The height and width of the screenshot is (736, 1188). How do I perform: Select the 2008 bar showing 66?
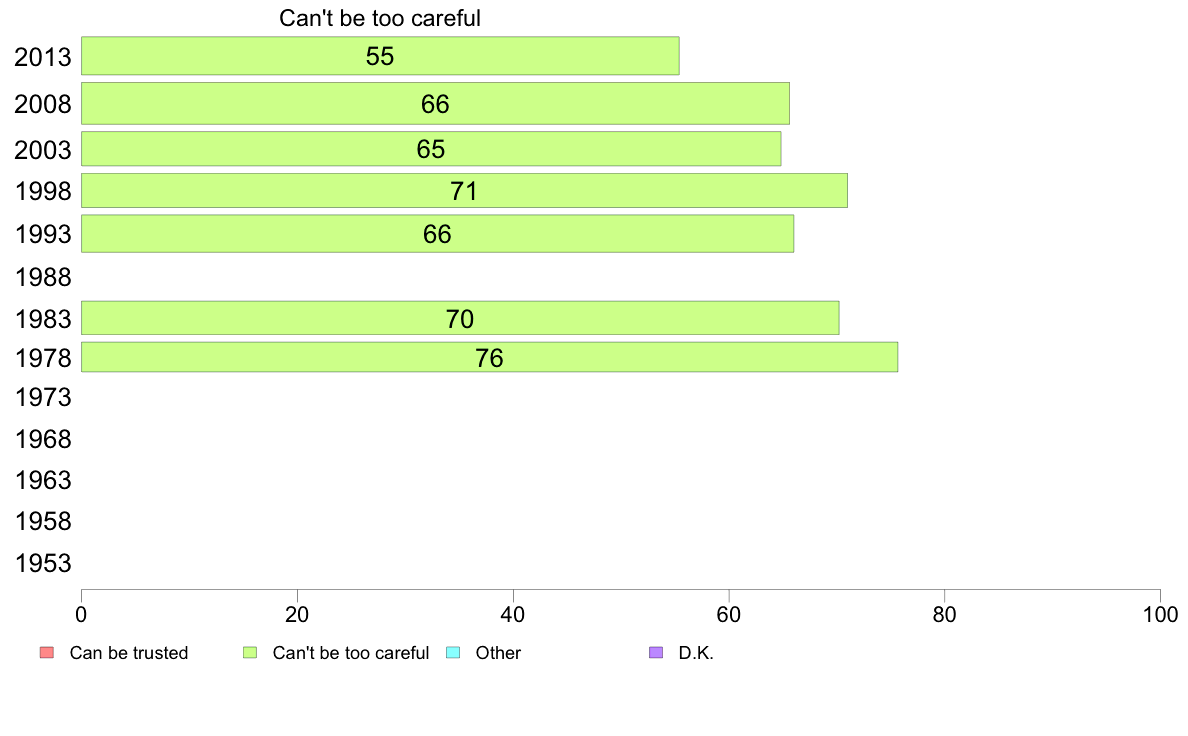(436, 104)
